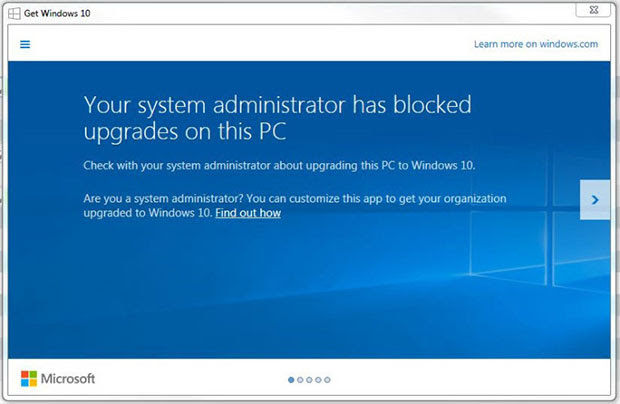Click the blocked upgrades headline text
The image size is (620, 404).
click(277, 118)
